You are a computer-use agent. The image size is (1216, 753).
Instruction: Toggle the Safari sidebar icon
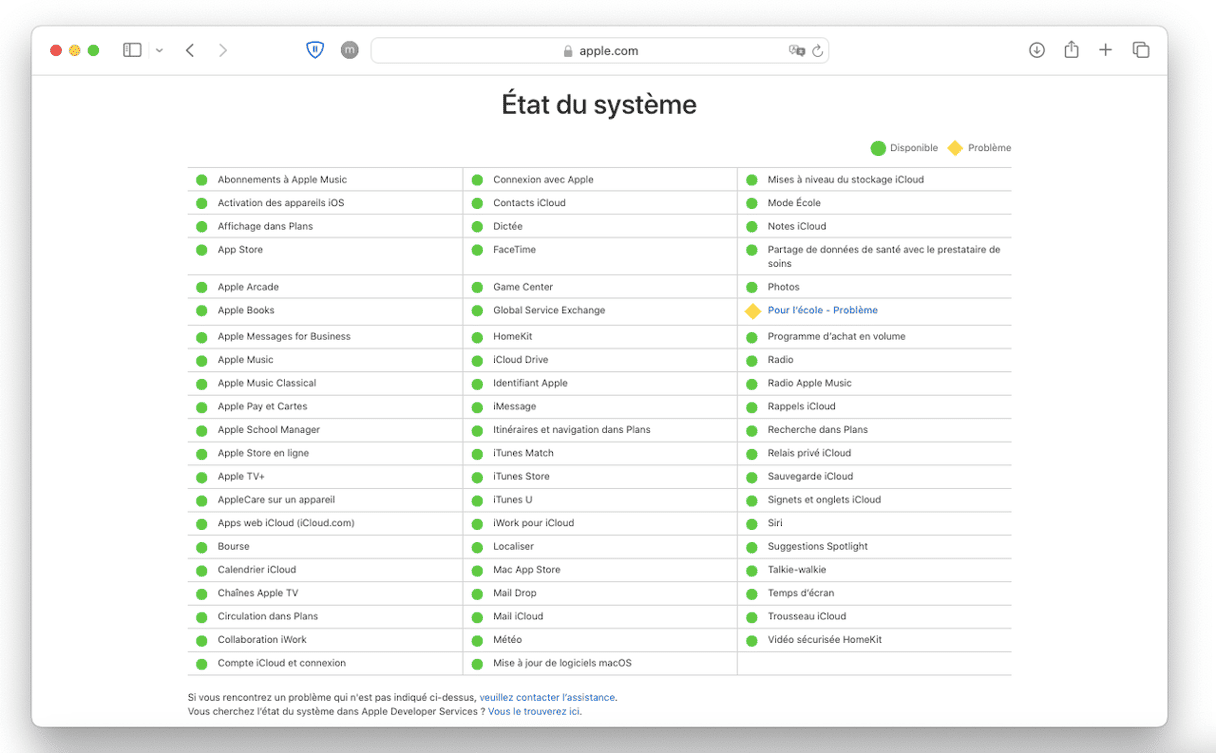pyautogui.click(x=132, y=50)
